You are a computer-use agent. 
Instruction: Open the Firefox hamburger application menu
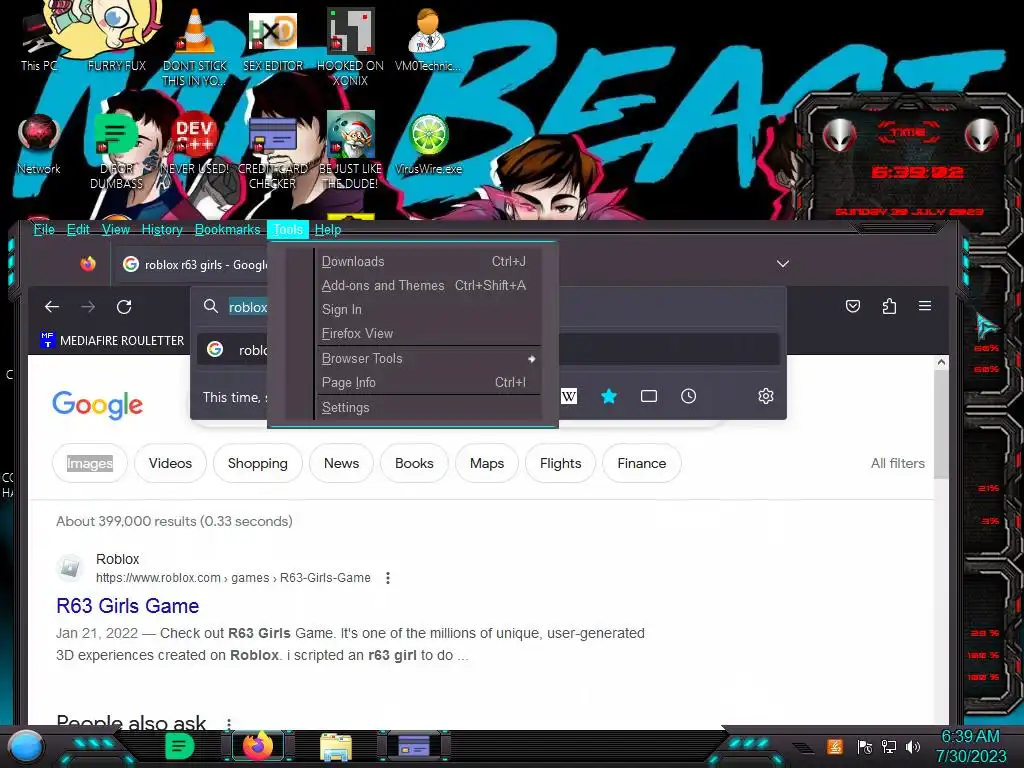click(925, 306)
